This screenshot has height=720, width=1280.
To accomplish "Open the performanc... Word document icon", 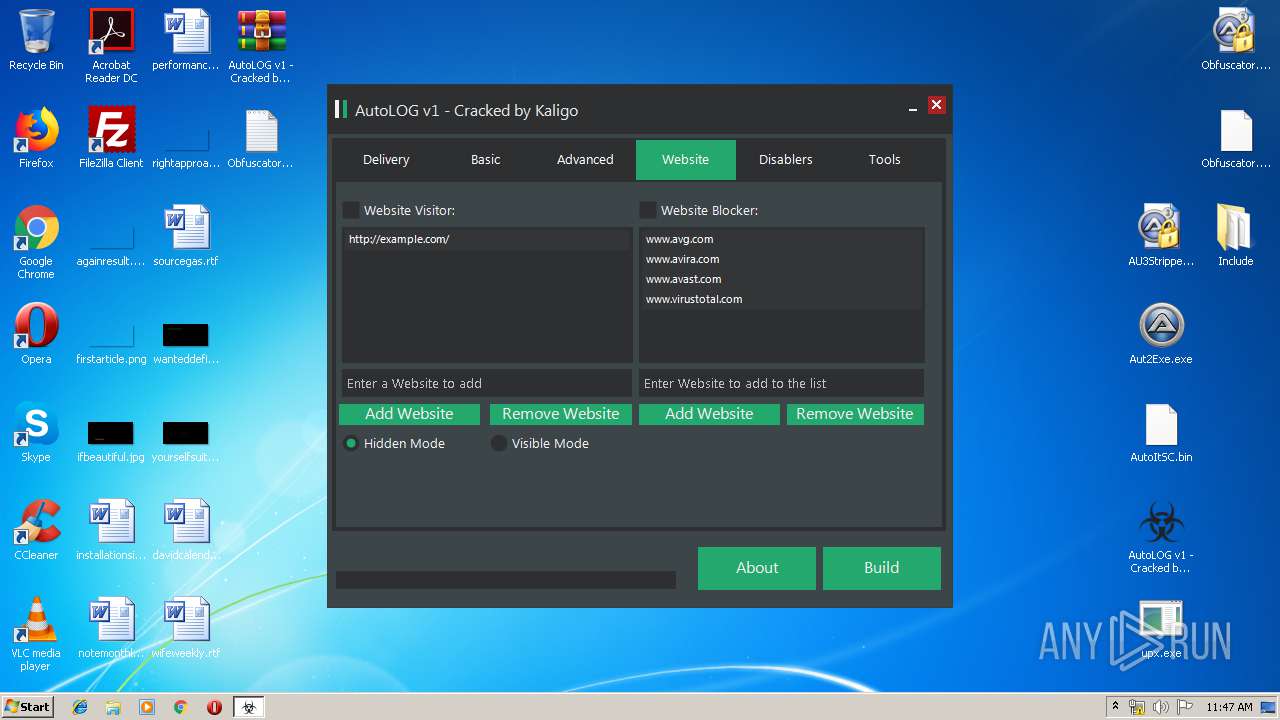I will 186,40.
